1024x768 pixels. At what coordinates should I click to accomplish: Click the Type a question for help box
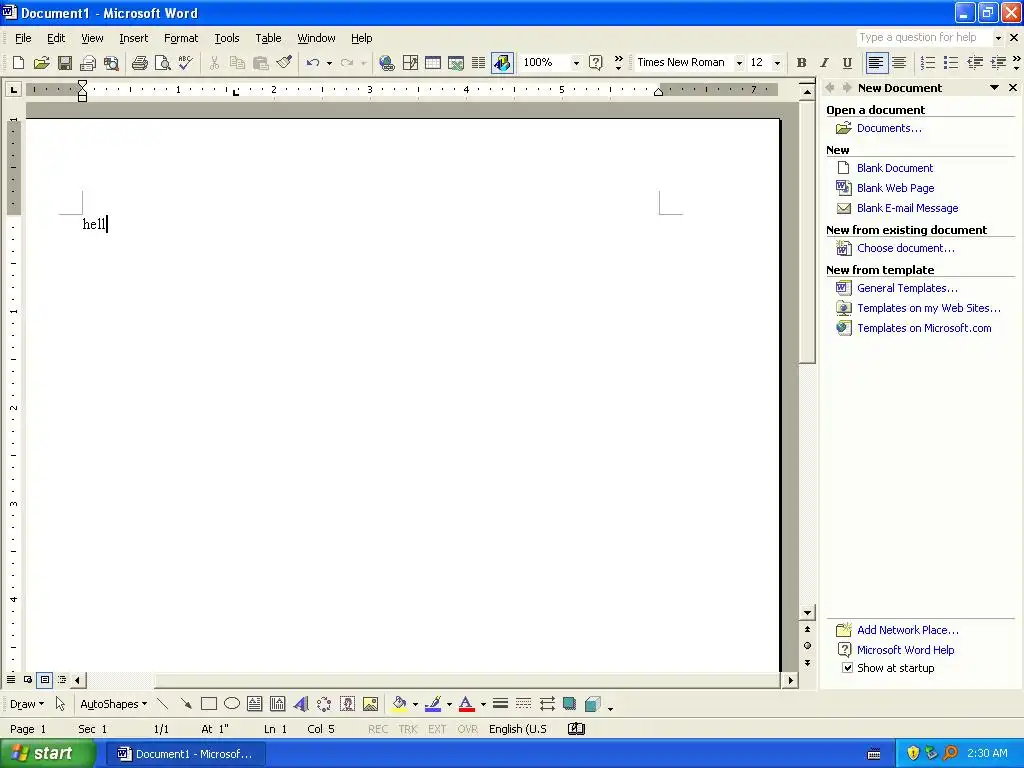tap(925, 37)
